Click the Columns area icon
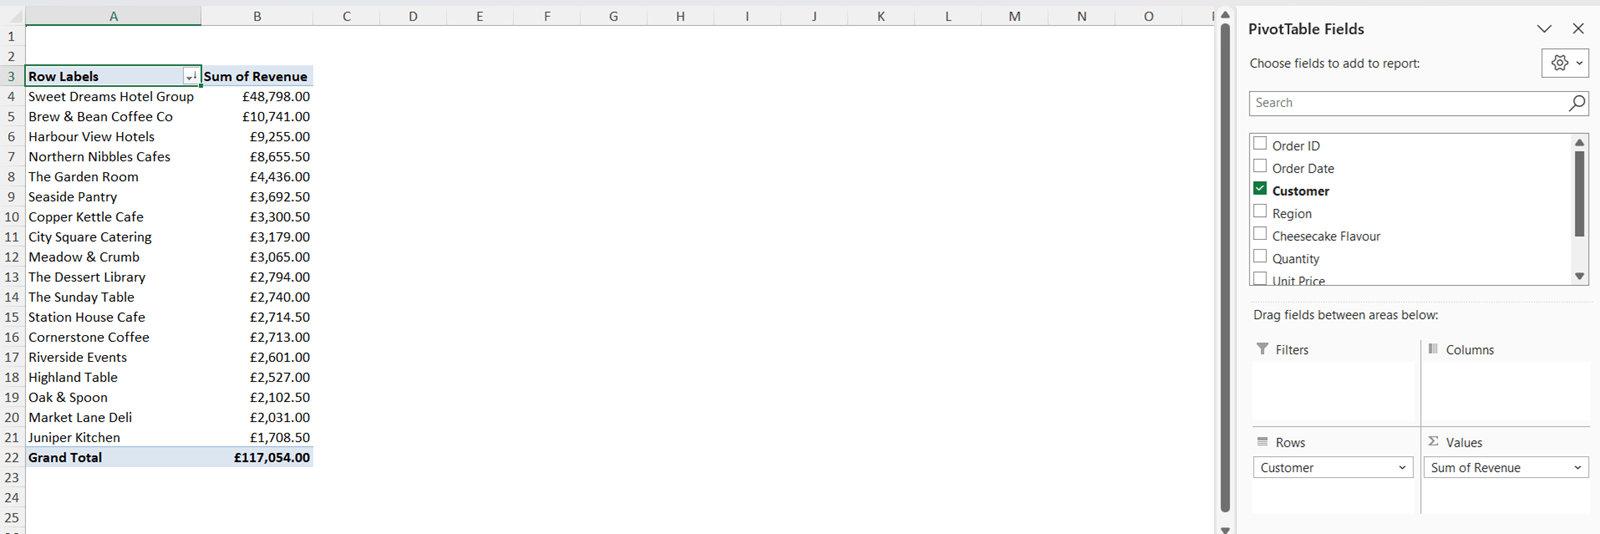This screenshot has height=534, width=1600. pos(1433,349)
